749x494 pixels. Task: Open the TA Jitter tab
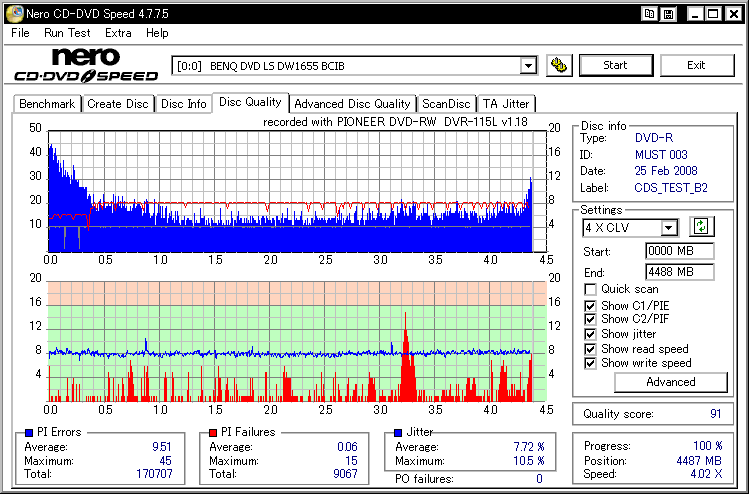coord(506,104)
